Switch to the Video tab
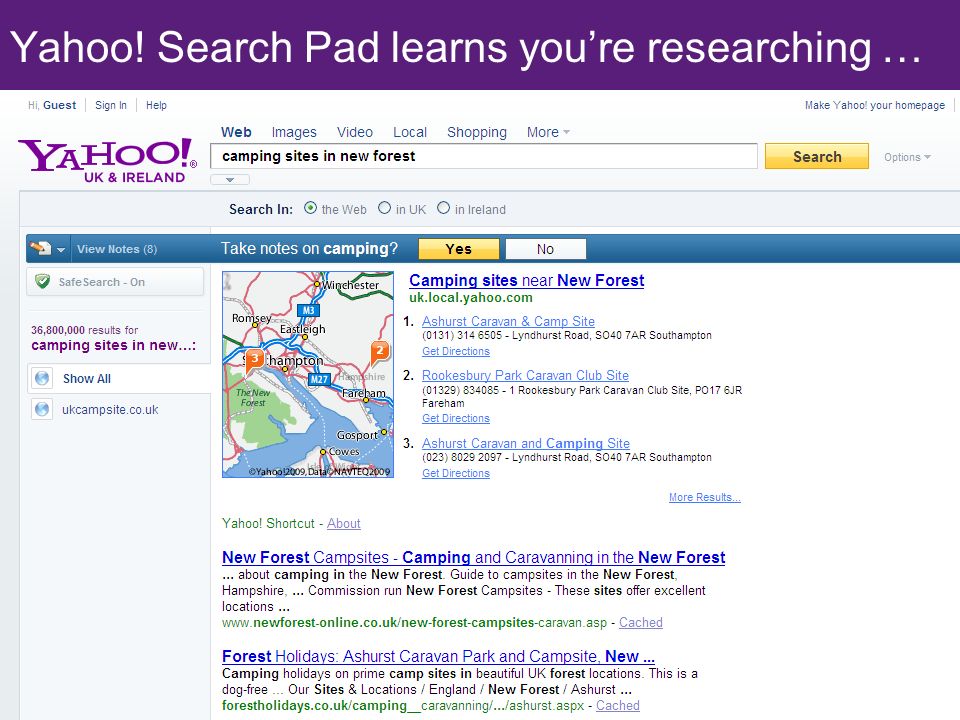 tap(354, 132)
